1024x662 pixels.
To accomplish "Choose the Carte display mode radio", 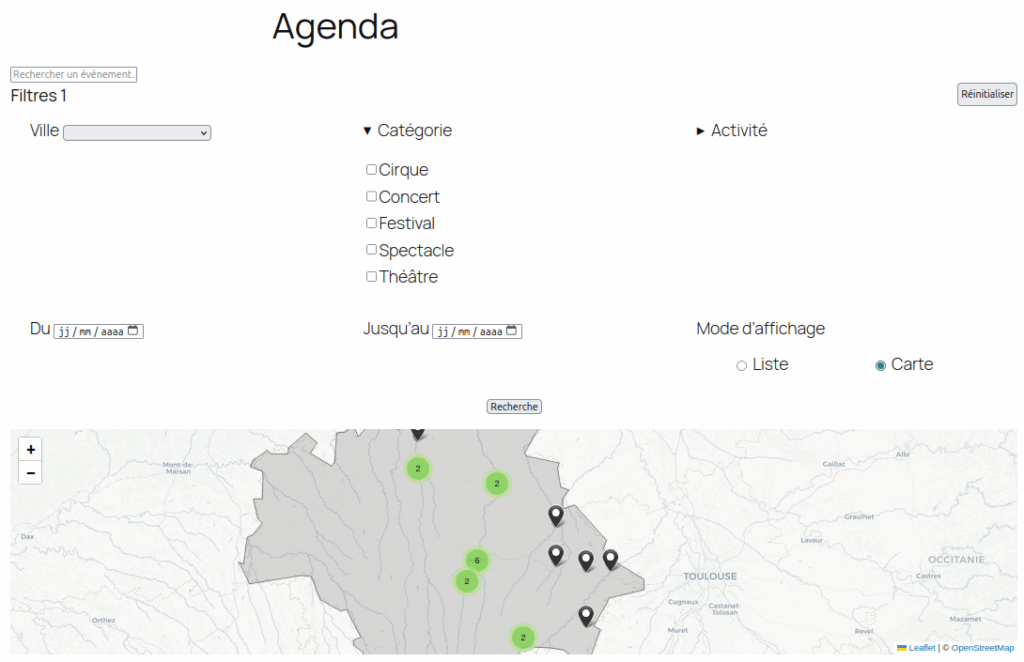I will (881, 366).
